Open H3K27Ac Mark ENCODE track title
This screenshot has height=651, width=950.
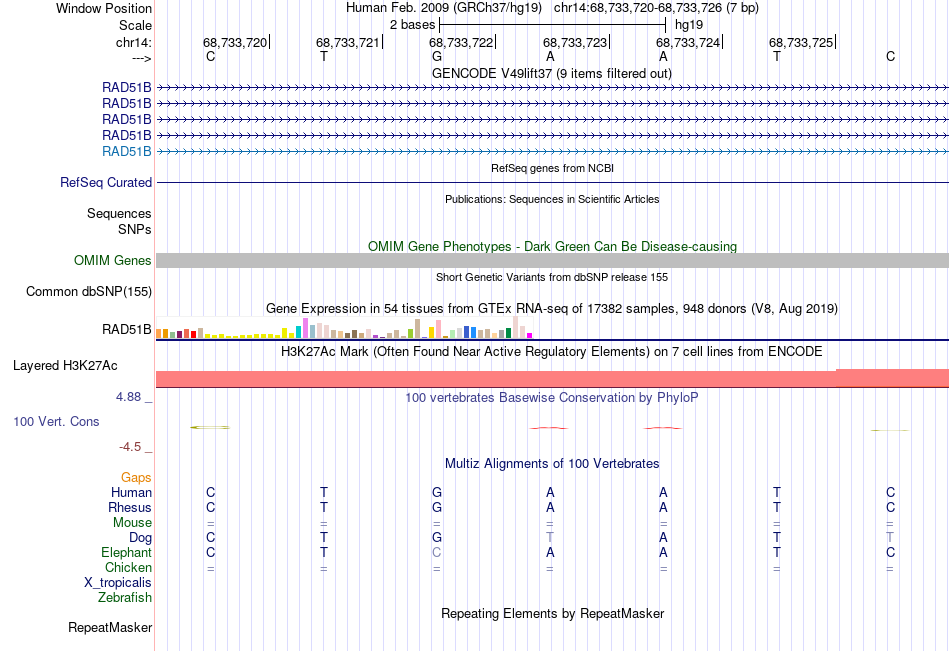(x=552, y=352)
